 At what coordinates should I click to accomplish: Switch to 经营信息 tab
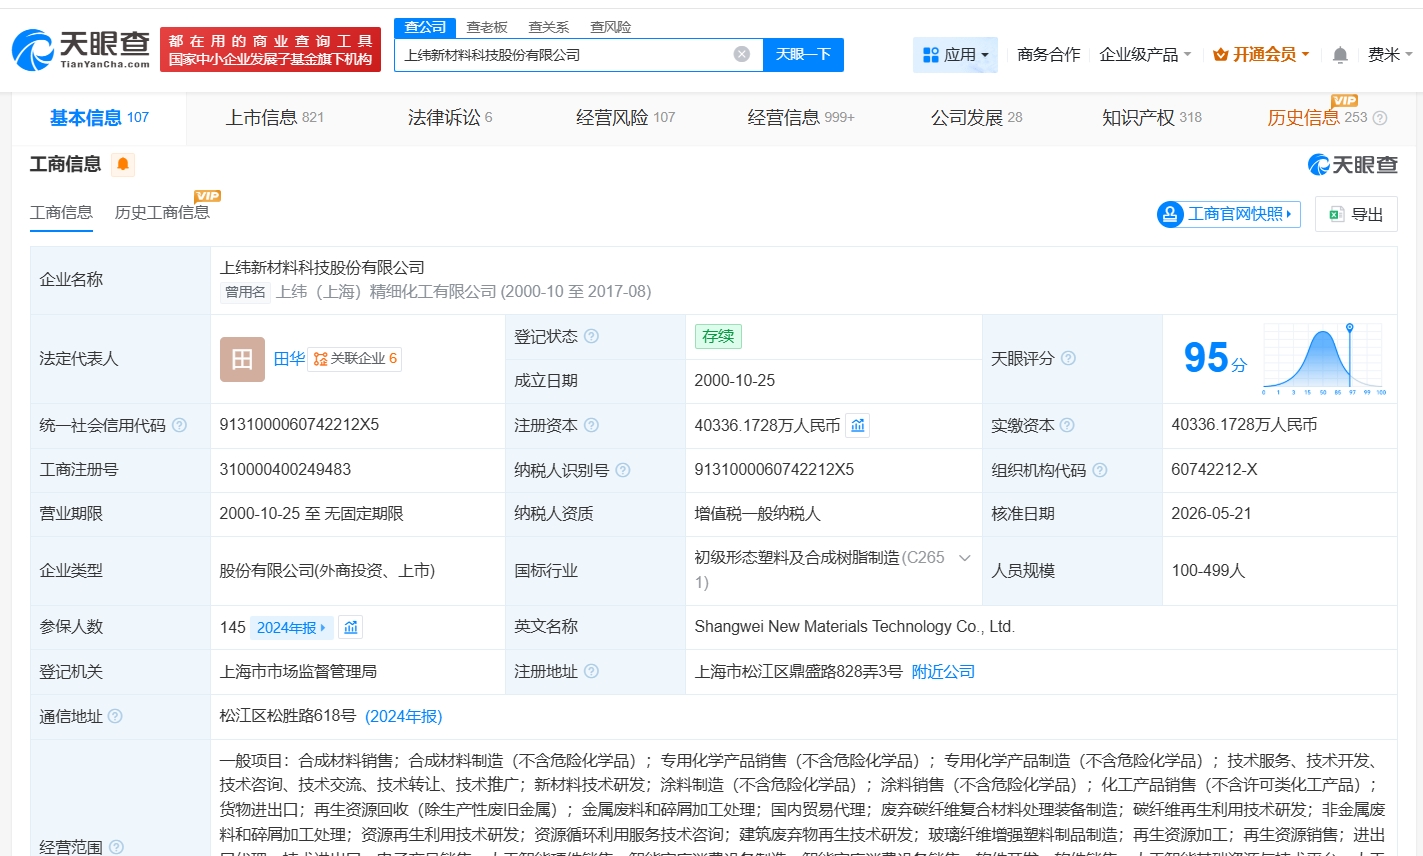(801, 118)
